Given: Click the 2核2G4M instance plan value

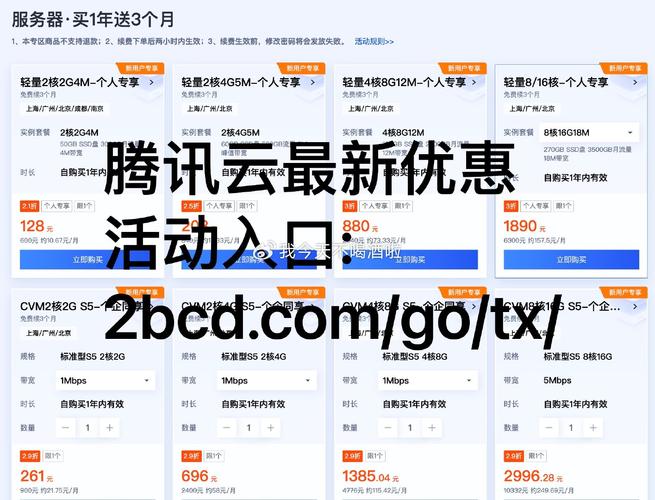Looking at the screenshot, I should click(79, 133).
